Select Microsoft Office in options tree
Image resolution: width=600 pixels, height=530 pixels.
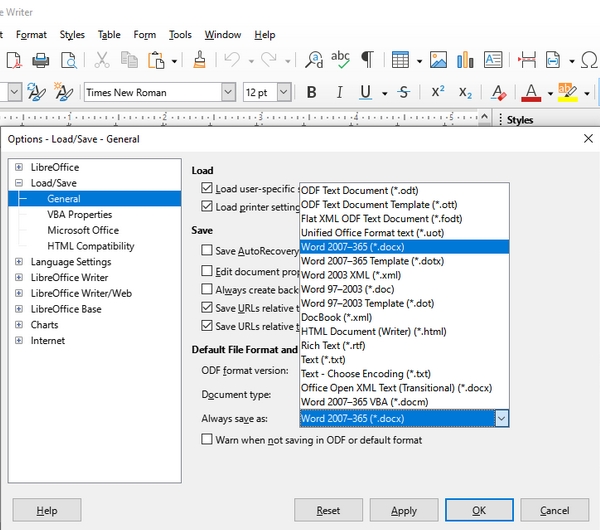pyautogui.click(x=83, y=230)
